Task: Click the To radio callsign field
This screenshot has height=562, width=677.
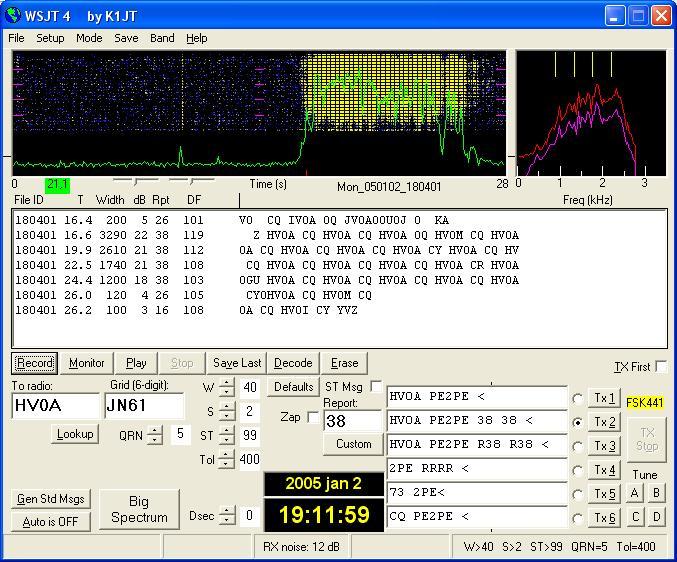Action: click(x=56, y=406)
